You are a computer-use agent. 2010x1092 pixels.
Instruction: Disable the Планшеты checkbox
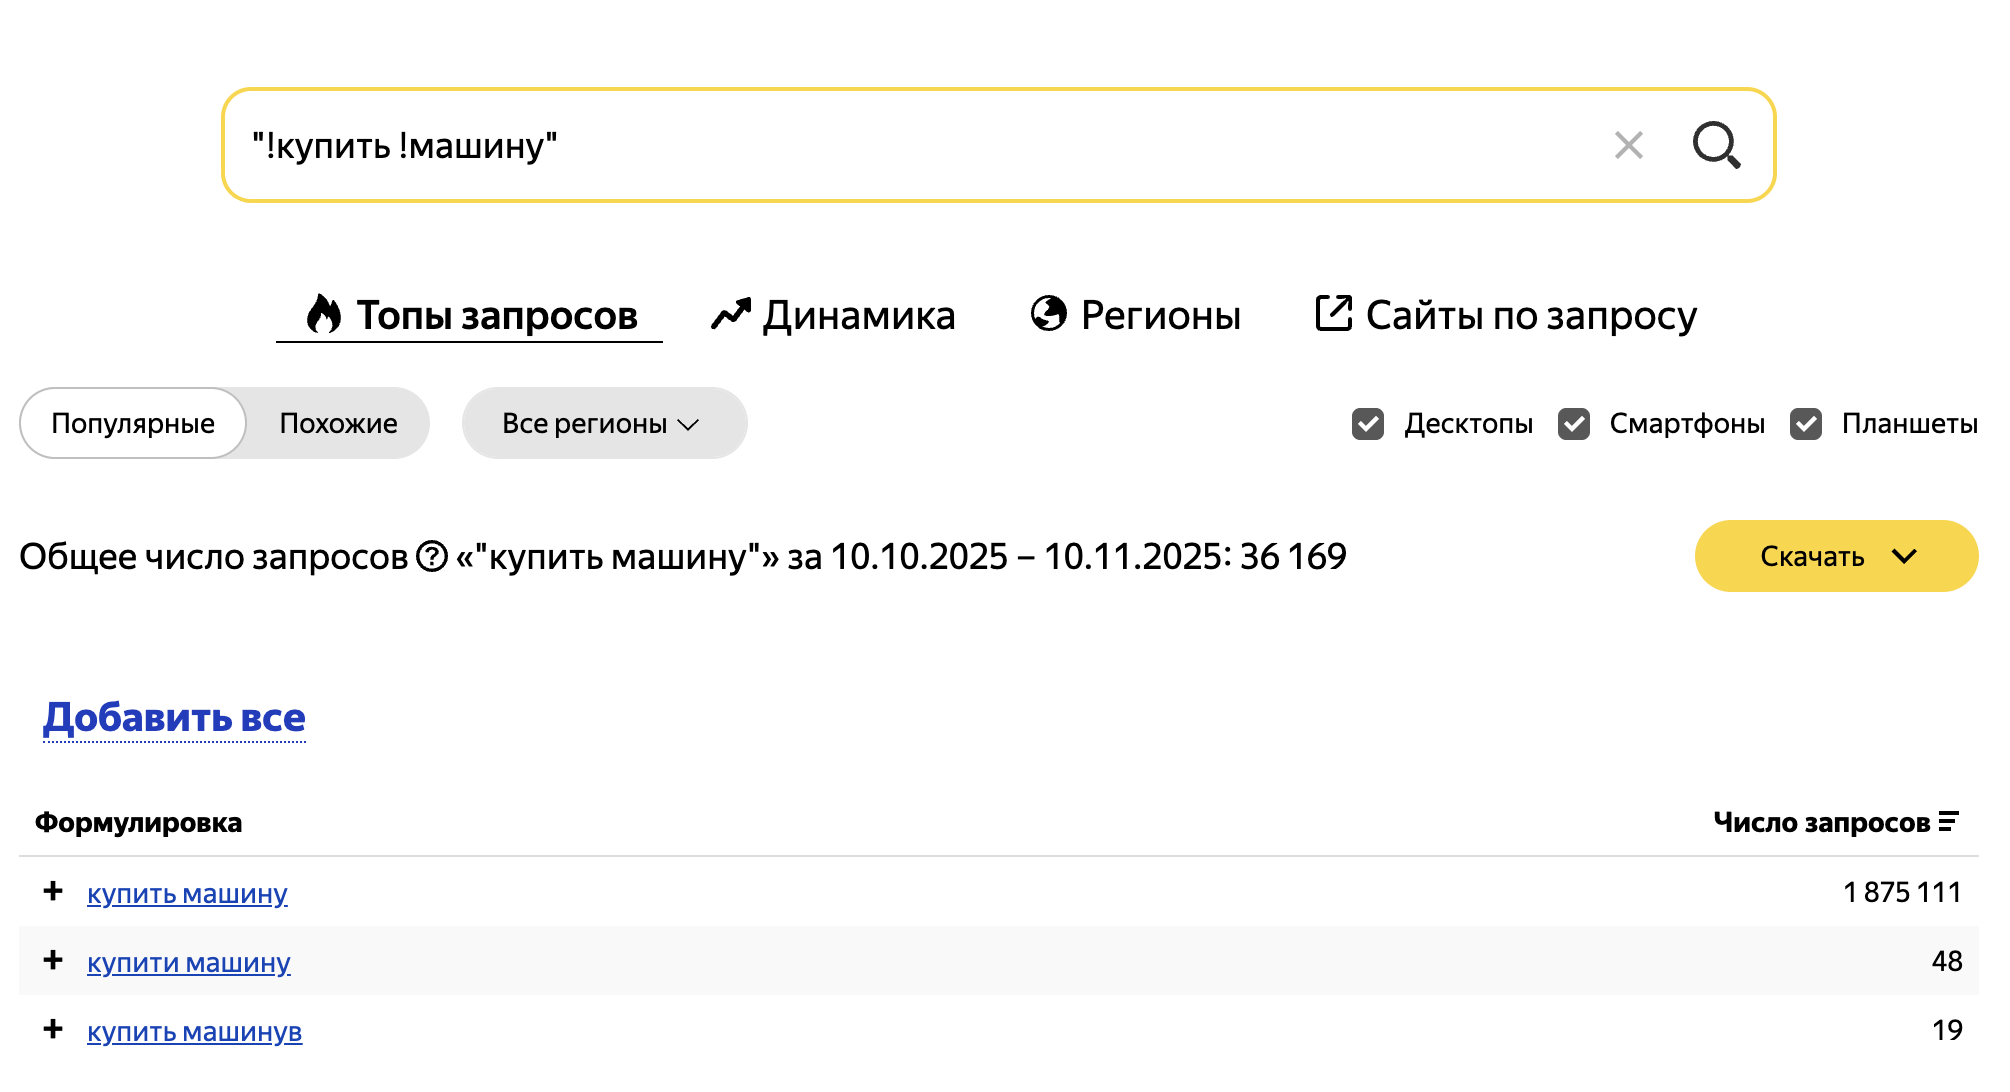[x=1806, y=424]
